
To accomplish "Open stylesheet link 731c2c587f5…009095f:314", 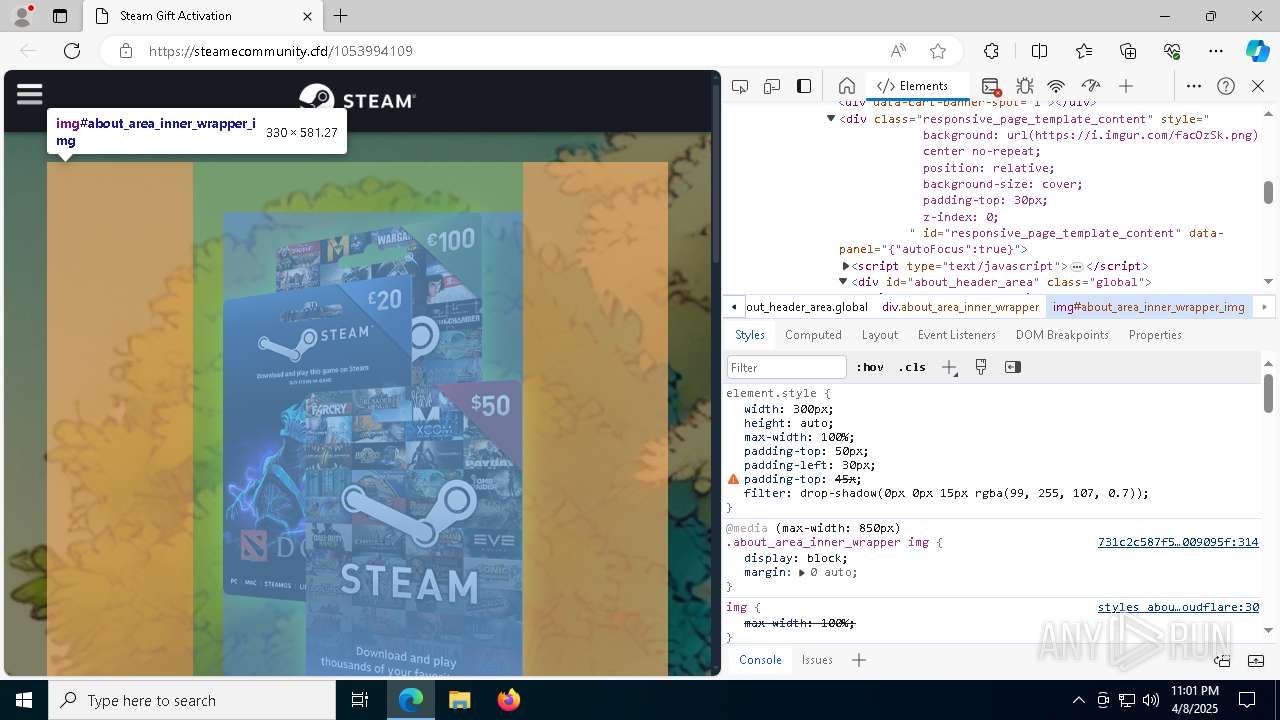I will pyautogui.click(x=1178, y=542).
